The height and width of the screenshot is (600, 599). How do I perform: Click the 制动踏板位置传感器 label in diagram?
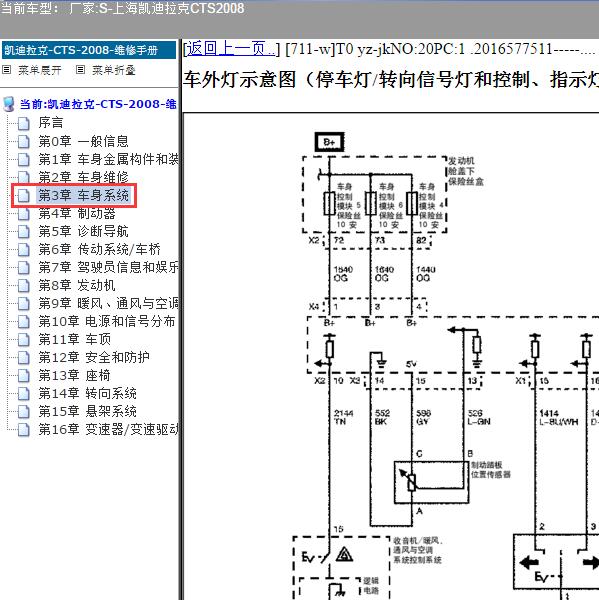pos(490,470)
